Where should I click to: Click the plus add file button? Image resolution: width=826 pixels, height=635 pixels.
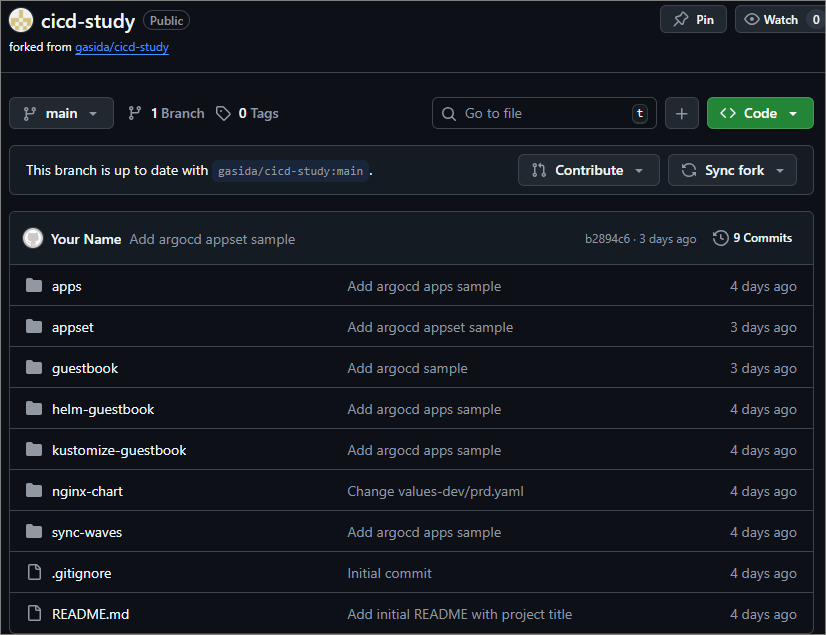(682, 113)
